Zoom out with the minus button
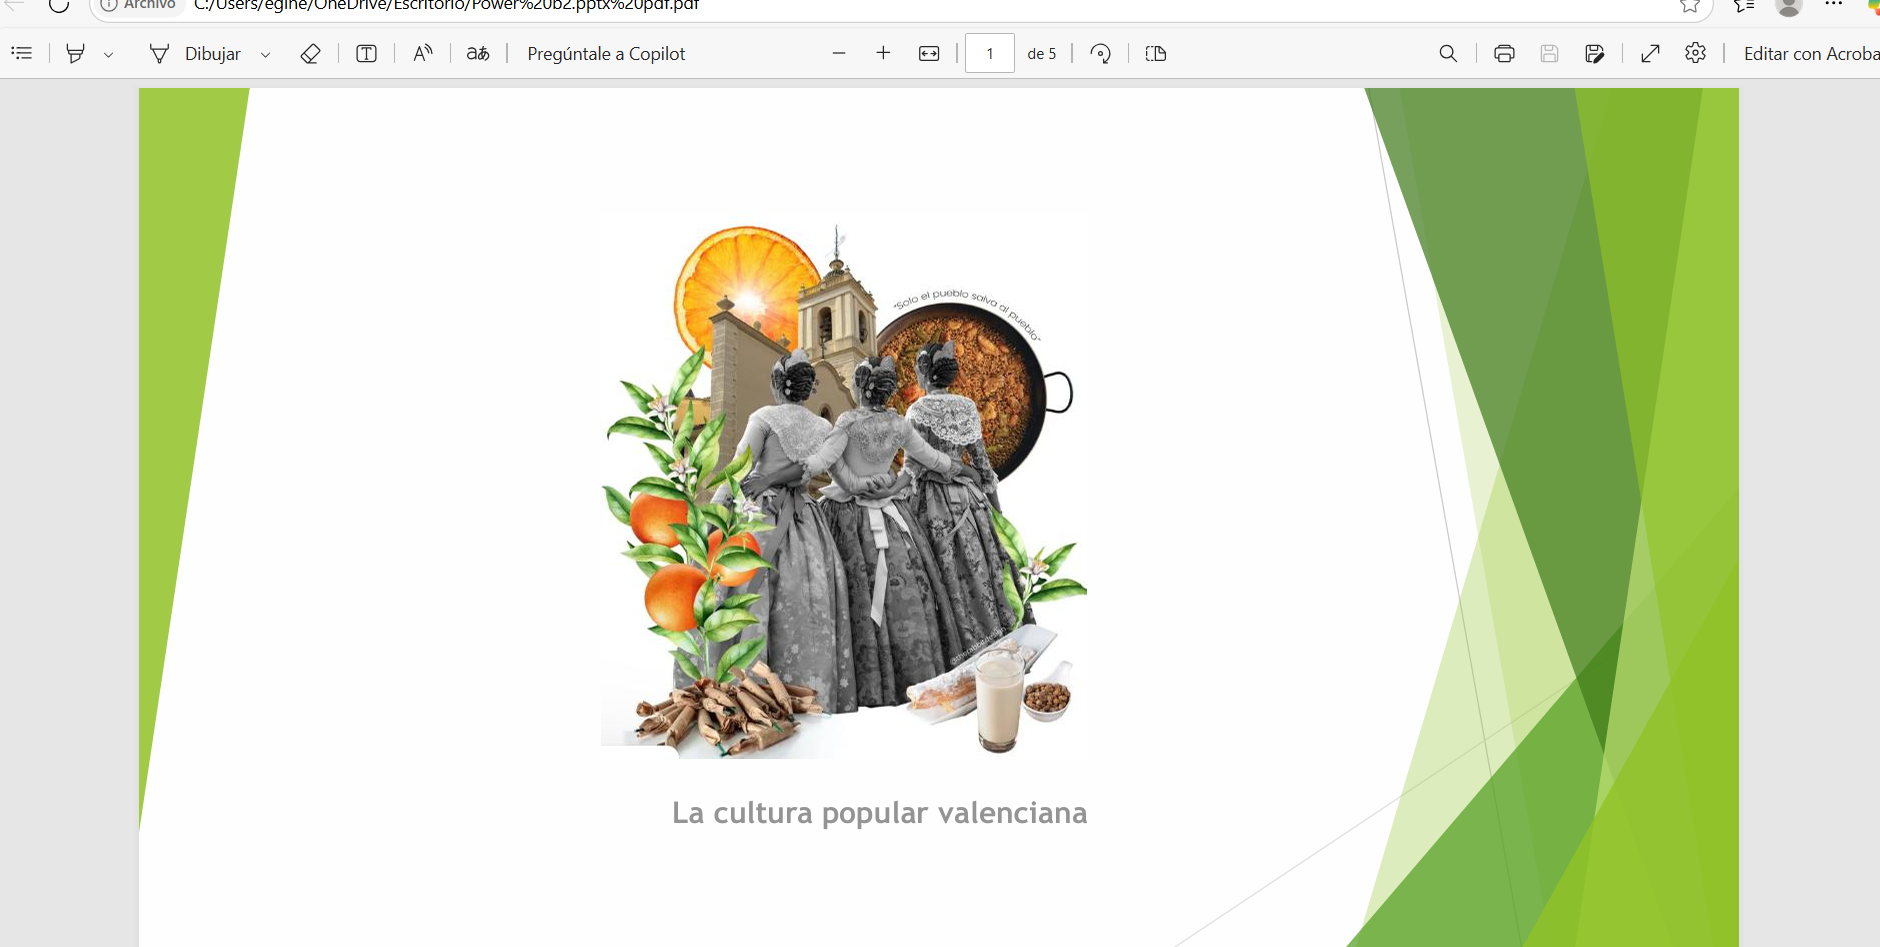Viewport: 1880px width, 947px height. 839,54
